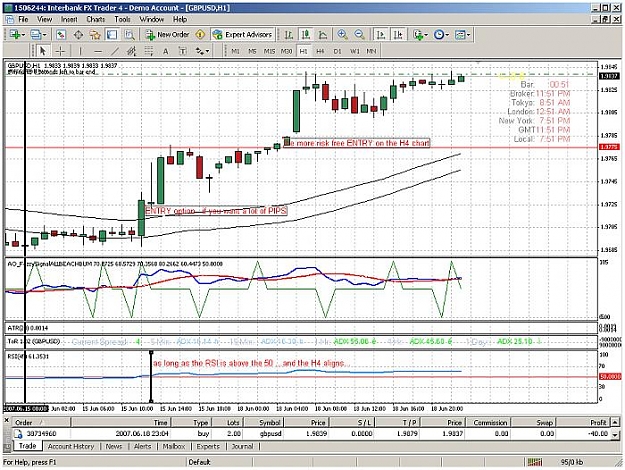Sort by the Lots column header
Screen dimensions: 625x470
228,423
